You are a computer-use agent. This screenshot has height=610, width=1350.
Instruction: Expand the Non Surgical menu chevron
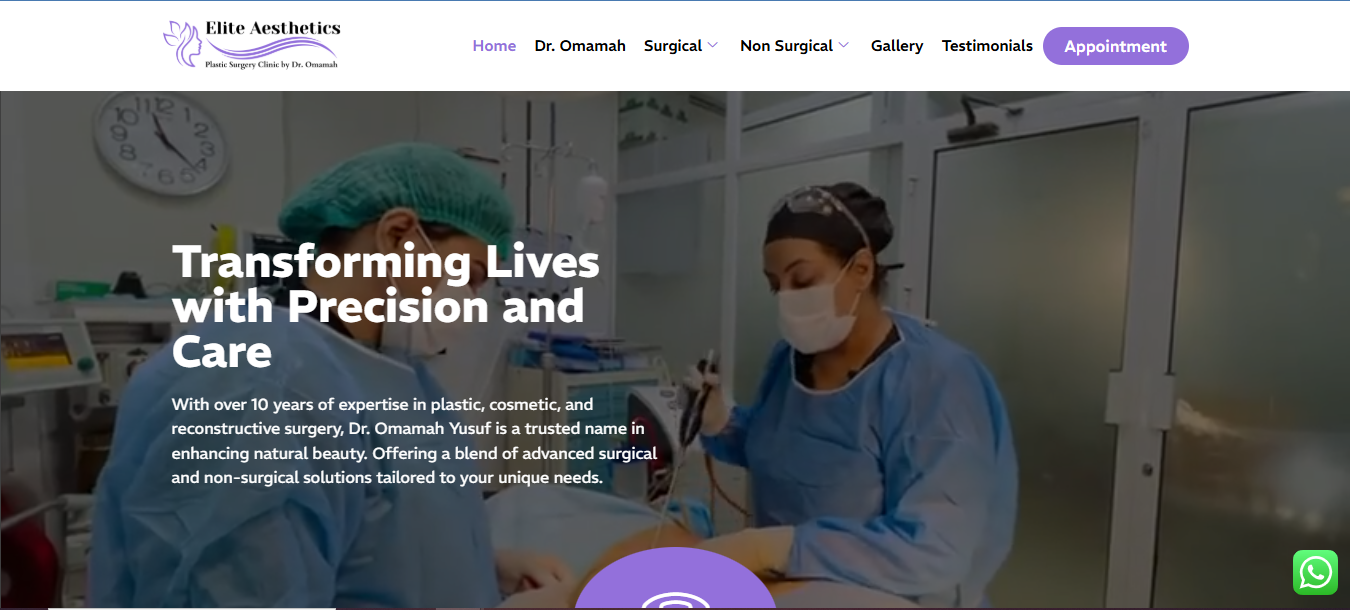(844, 45)
